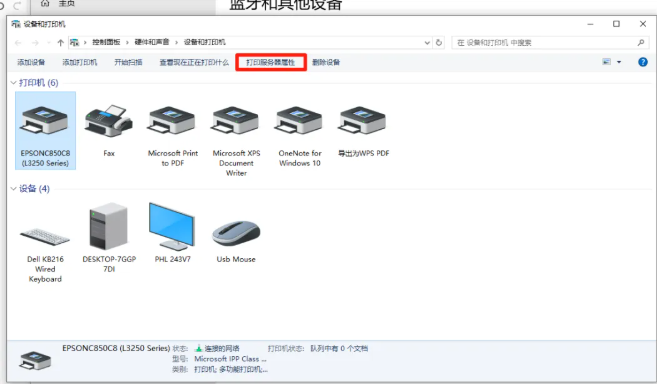Select the EPSONC850C8 L3250 Series printer
Viewport: 657px width, 384px height.
[45, 130]
